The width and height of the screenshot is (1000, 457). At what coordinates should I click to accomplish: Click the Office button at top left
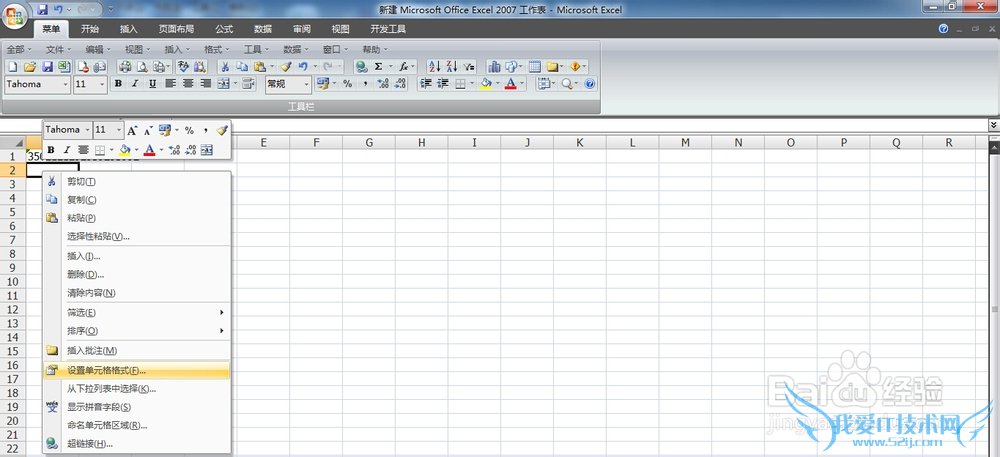15,15
